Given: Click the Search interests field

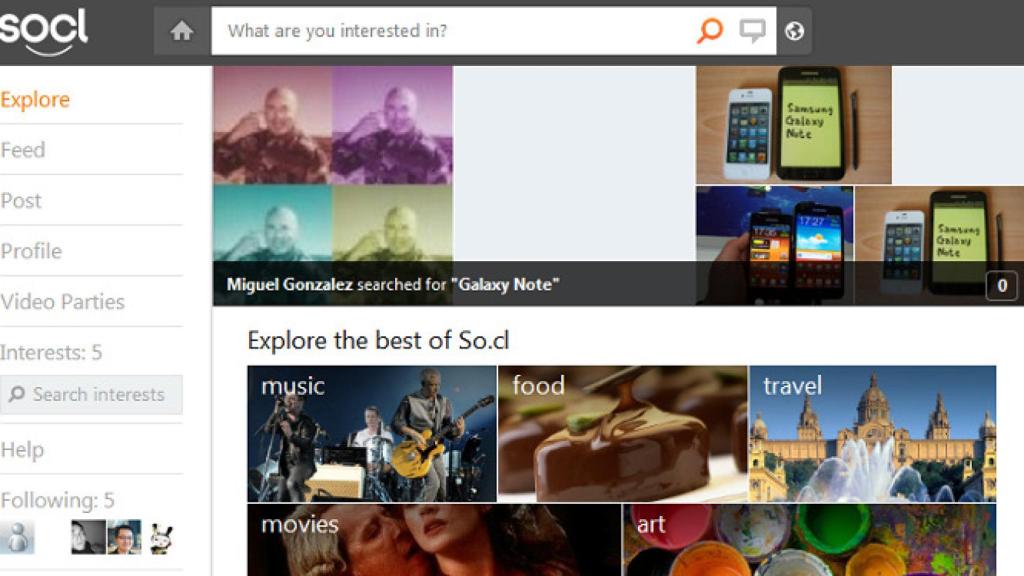Looking at the screenshot, I should 91,394.
